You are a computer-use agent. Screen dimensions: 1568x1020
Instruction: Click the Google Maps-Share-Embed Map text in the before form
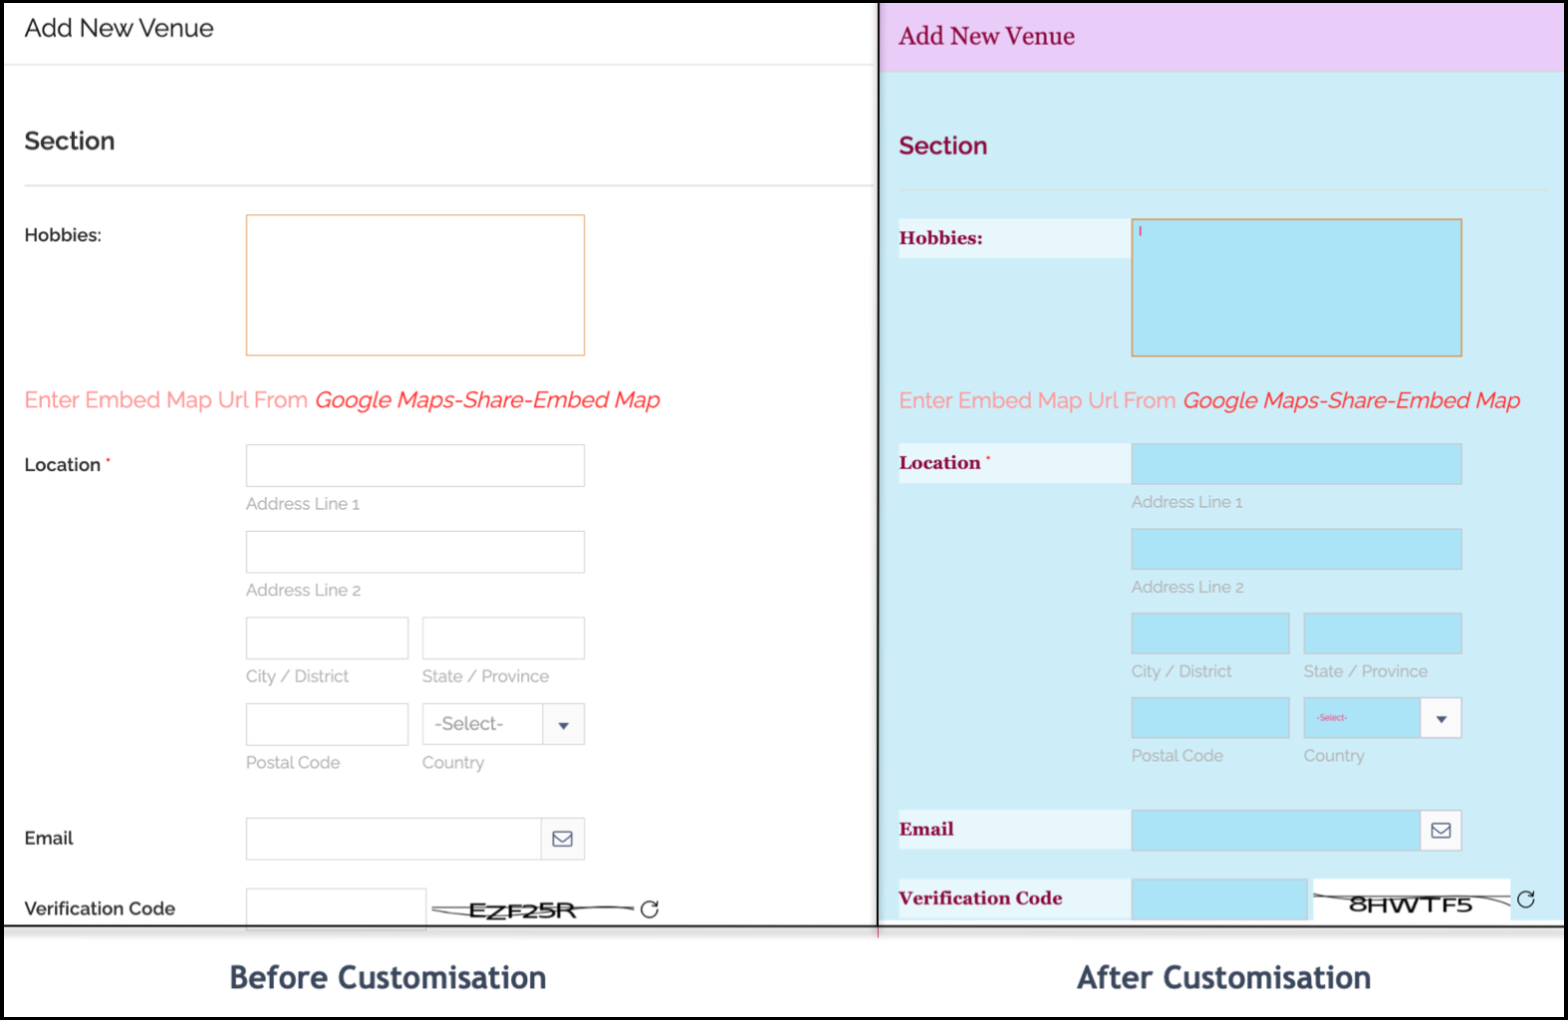[x=487, y=400]
